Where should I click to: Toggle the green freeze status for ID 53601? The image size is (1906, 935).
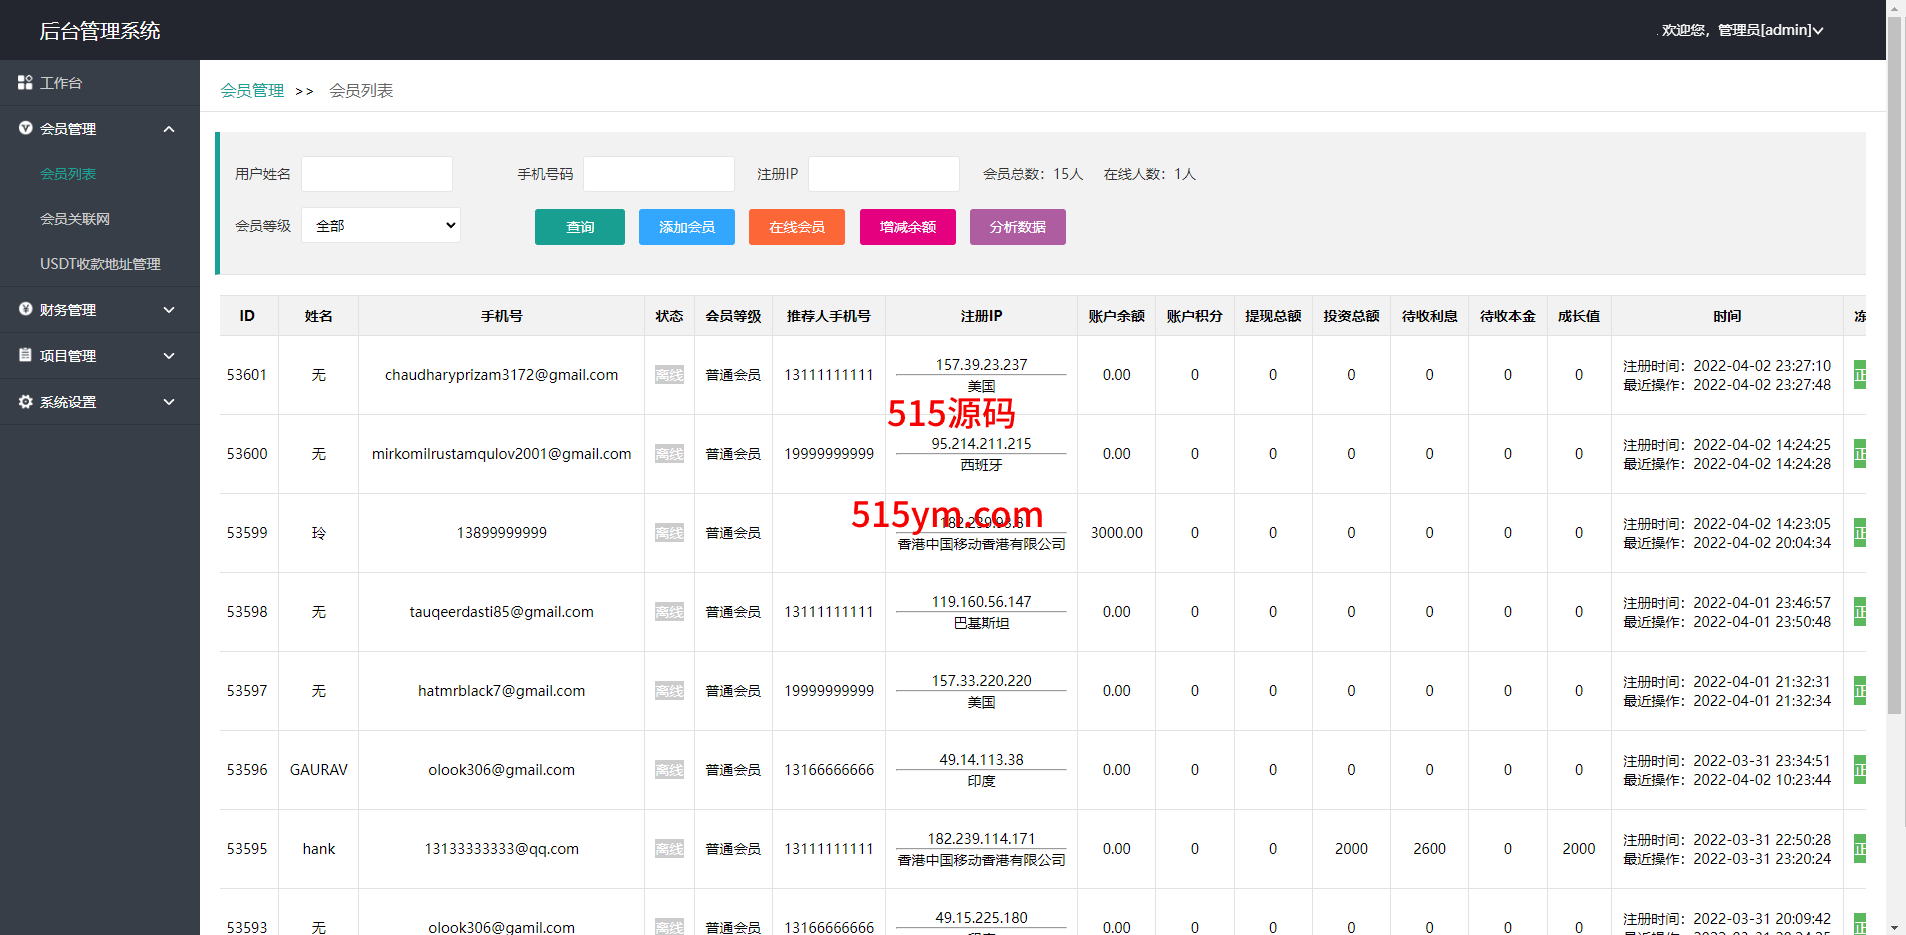[1859, 375]
